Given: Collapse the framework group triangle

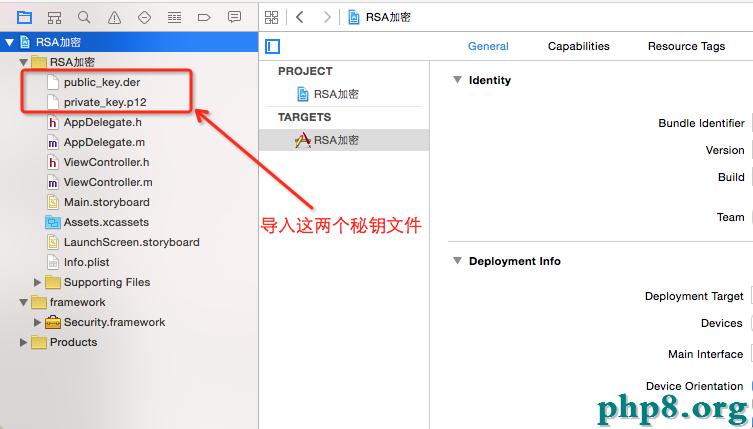Looking at the screenshot, I should [24, 303].
